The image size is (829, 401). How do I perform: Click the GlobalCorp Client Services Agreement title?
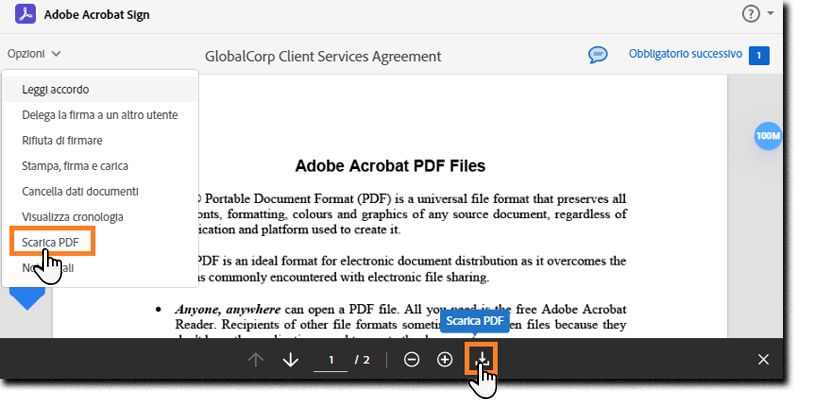point(323,56)
